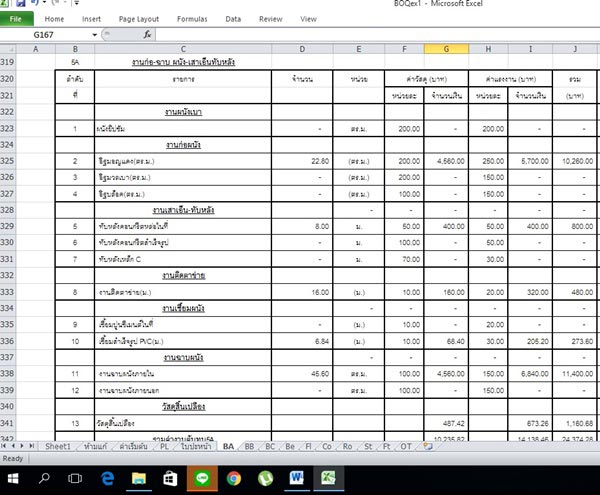
Task: Select column E header
Action: 359,49
